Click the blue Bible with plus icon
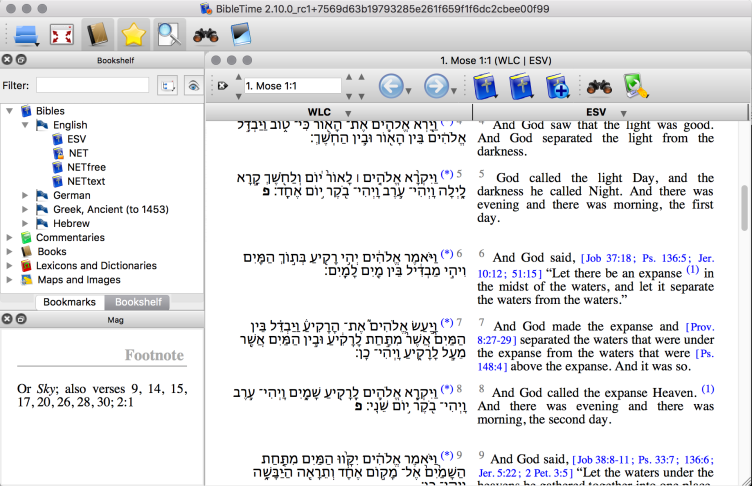 [557, 86]
